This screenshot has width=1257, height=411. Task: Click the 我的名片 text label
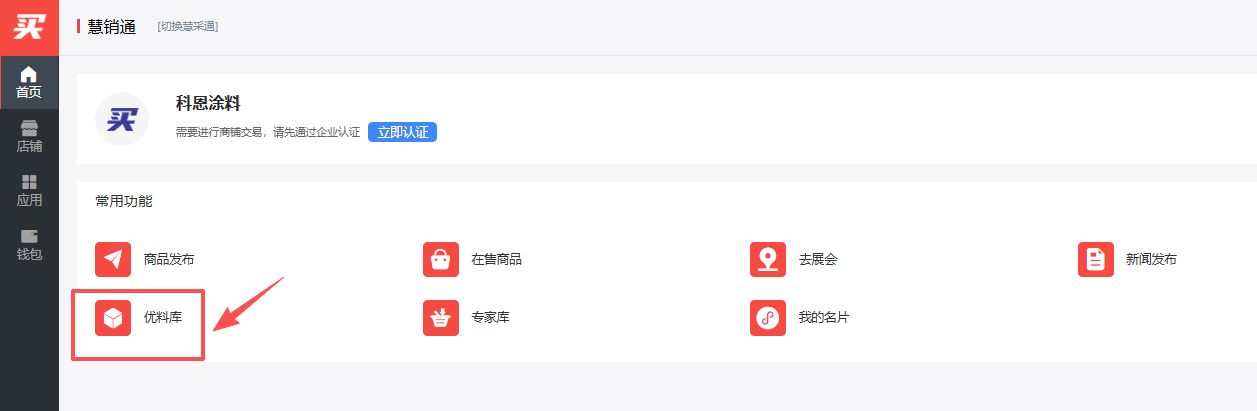point(824,318)
